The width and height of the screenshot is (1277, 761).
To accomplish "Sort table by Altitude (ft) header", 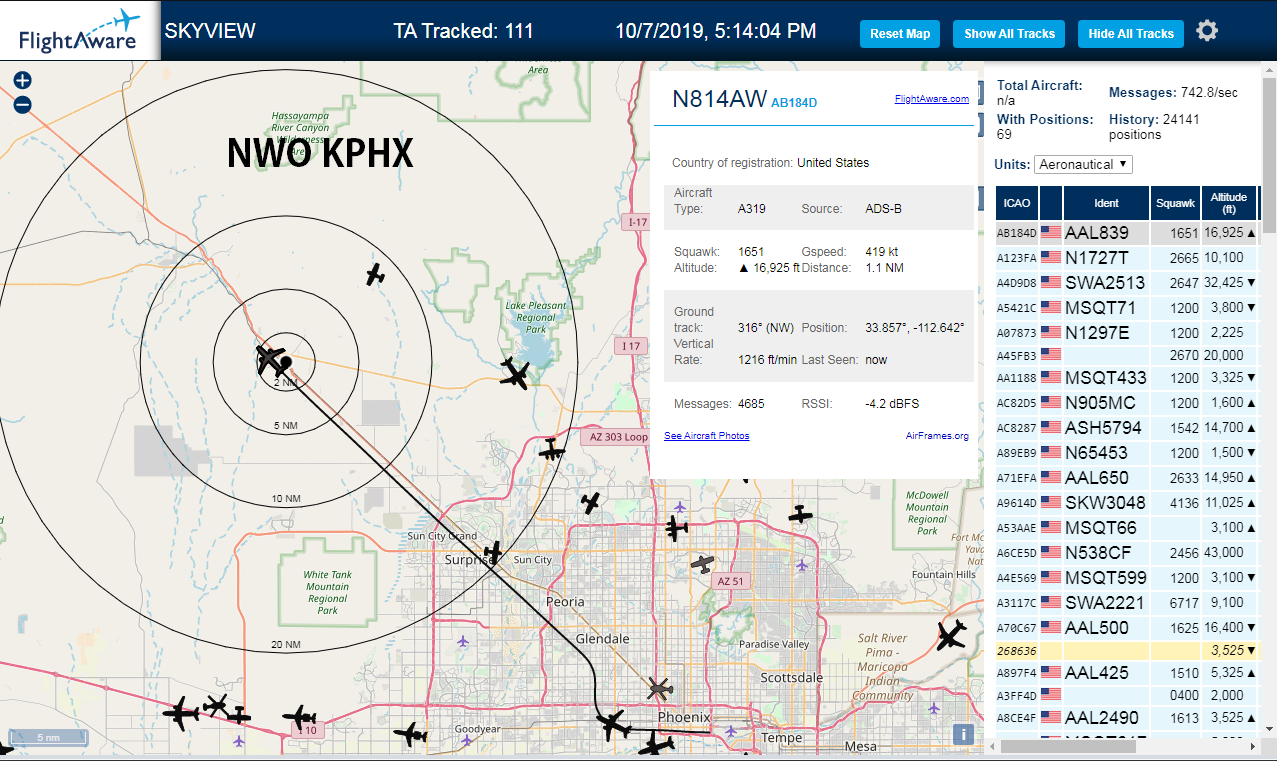I will pyautogui.click(x=1229, y=203).
